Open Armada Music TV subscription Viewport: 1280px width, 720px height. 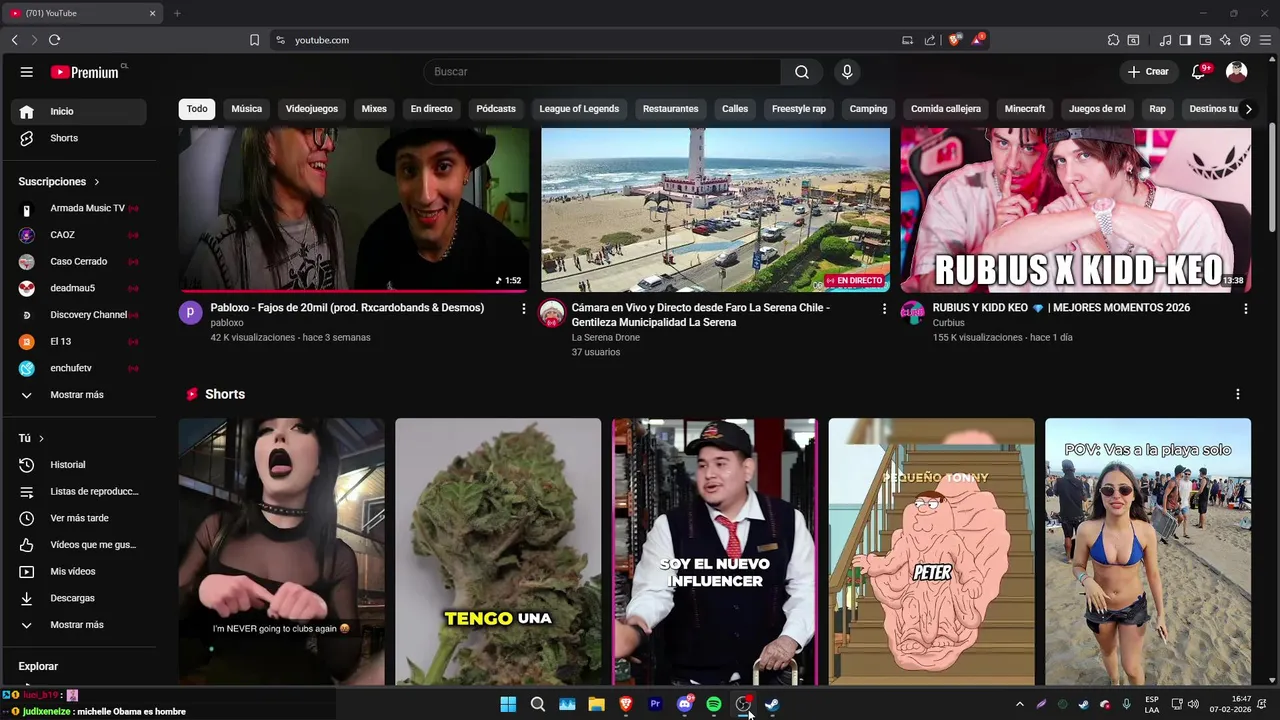pos(79,208)
